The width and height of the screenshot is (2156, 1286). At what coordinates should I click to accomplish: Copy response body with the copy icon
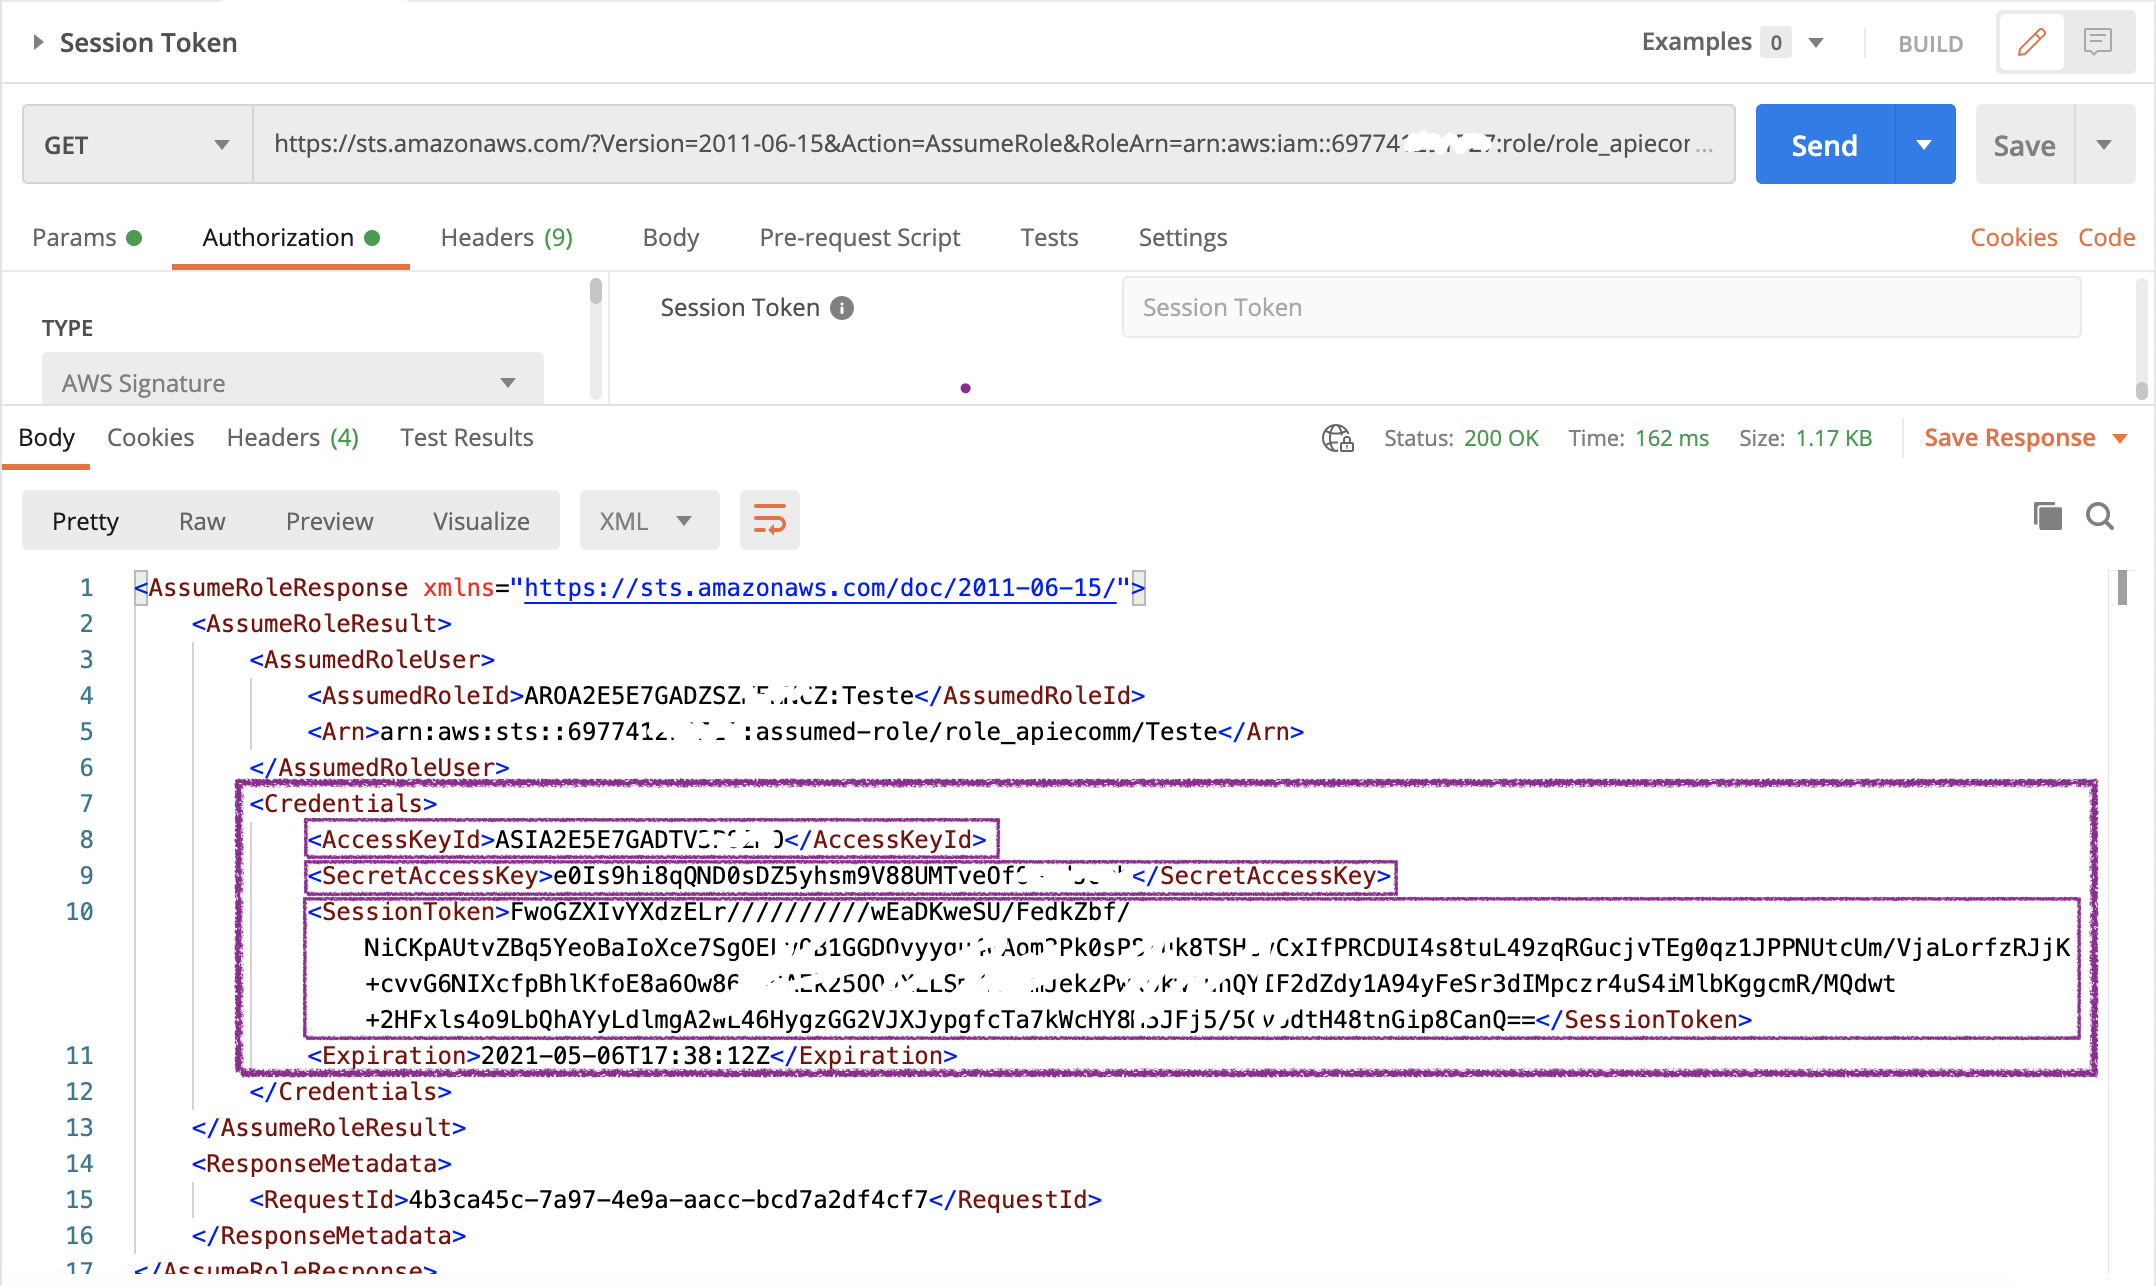[x=2047, y=516]
